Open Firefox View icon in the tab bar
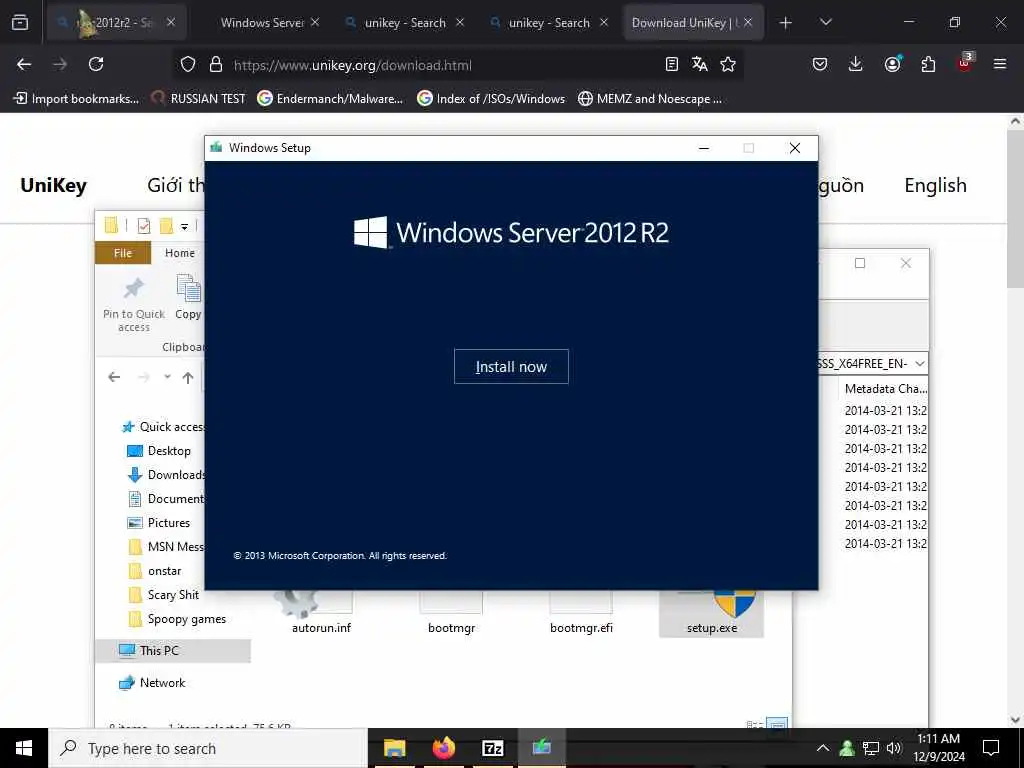1024x768 pixels. (20, 22)
